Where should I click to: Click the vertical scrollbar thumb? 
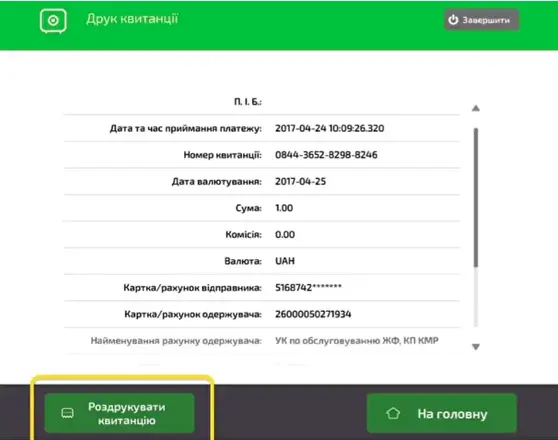pyautogui.click(x=476, y=198)
